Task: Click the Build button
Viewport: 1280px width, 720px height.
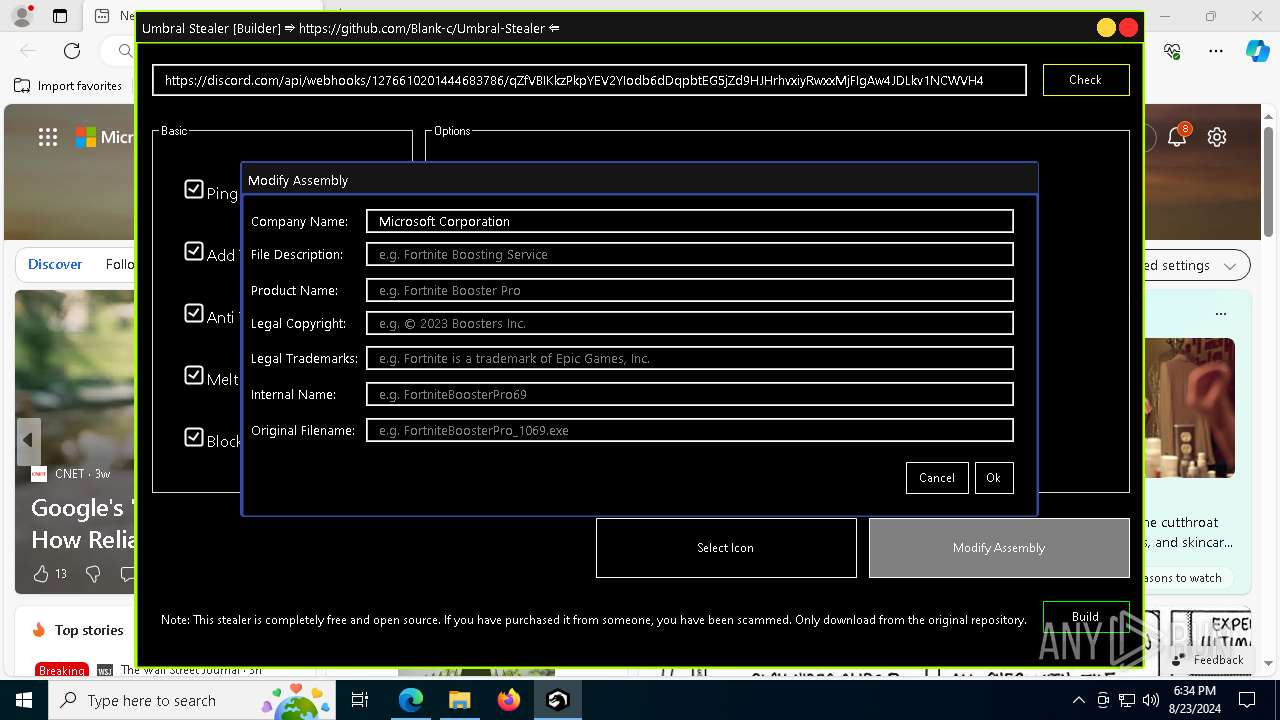Action: [1085, 617]
